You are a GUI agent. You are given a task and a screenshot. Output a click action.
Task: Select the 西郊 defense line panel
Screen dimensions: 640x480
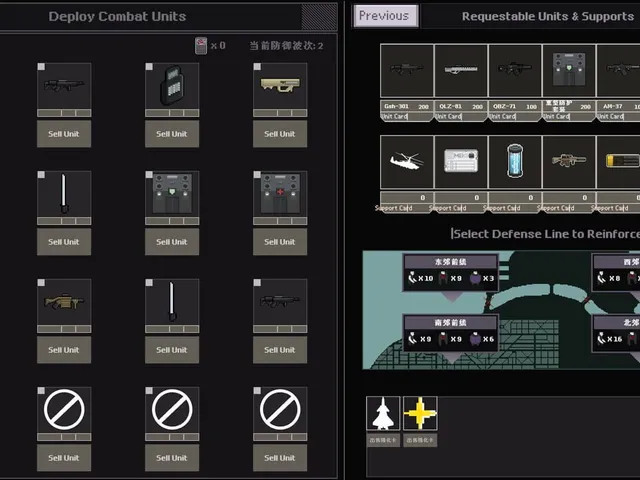616,273
